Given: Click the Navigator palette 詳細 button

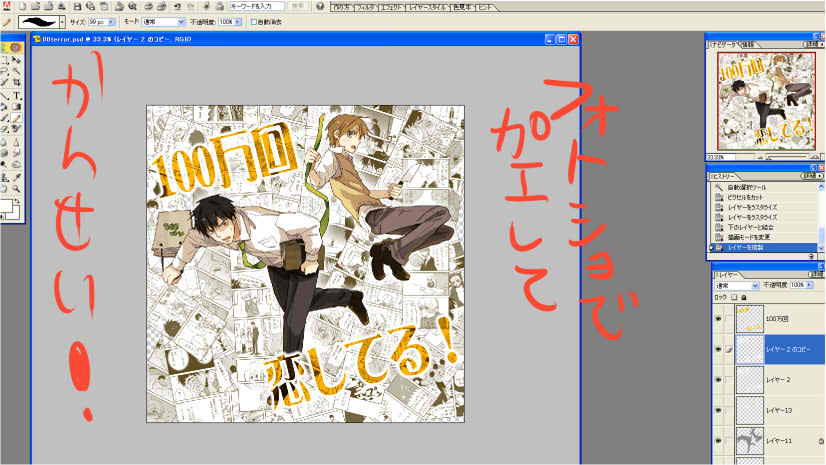Looking at the screenshot, I should point(812,44).
